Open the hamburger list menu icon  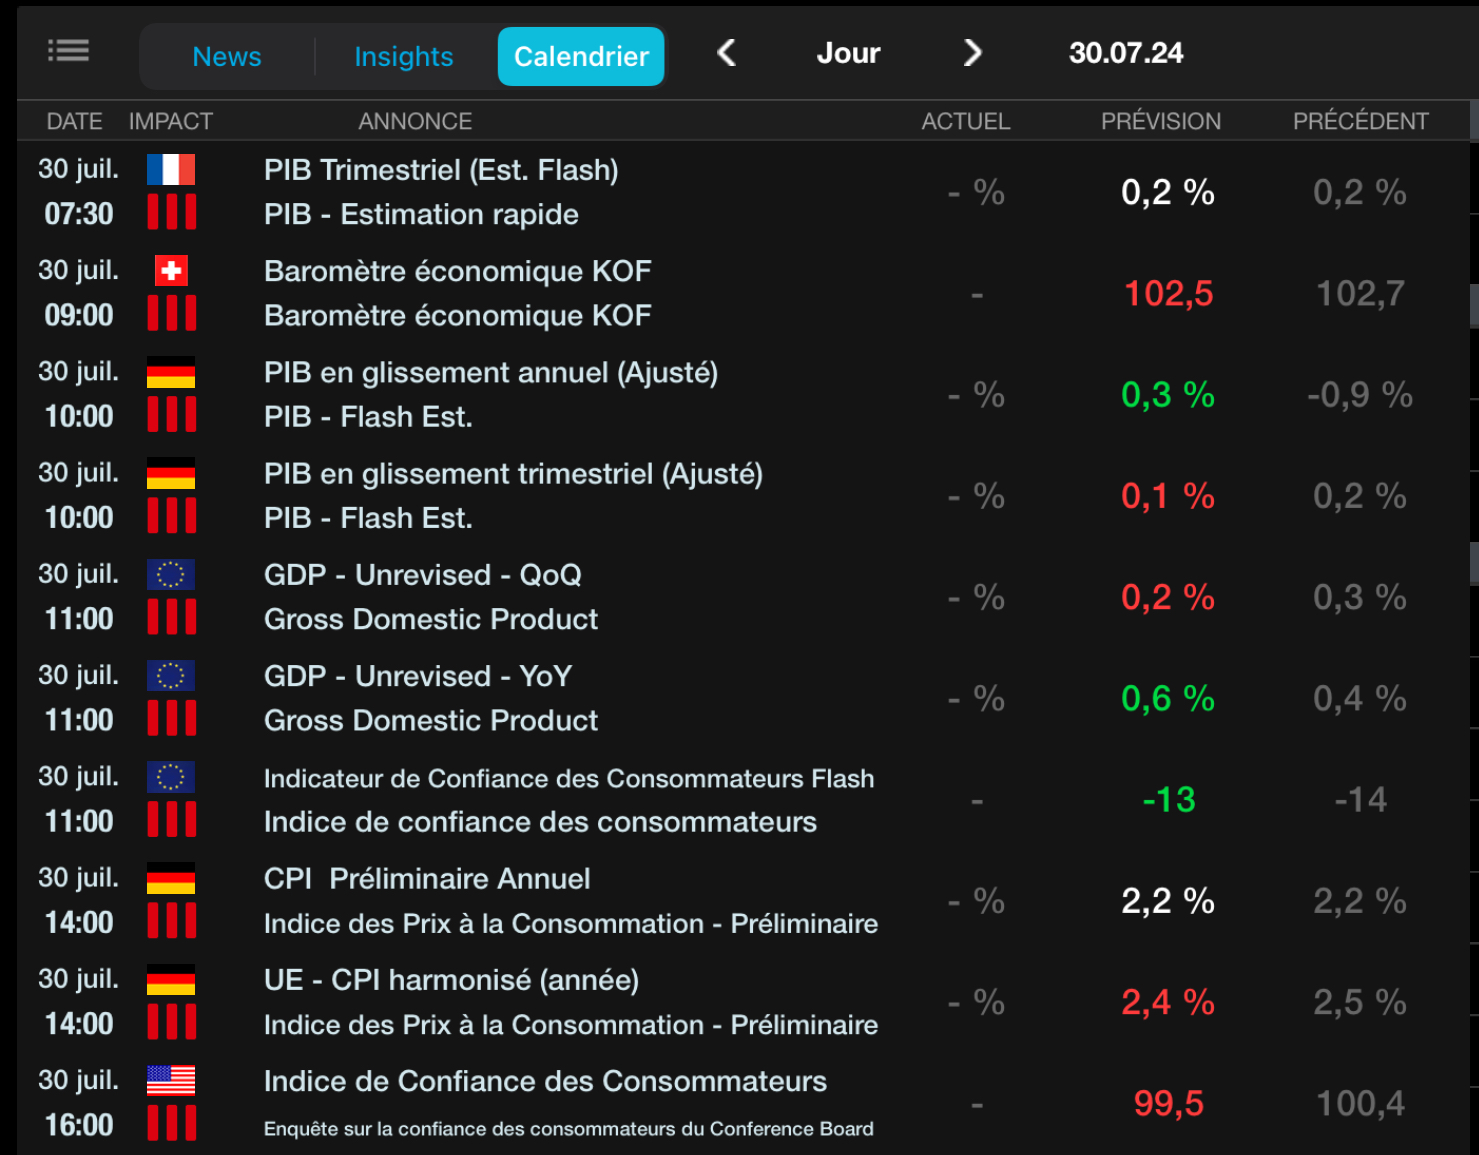tap(68, 50)
